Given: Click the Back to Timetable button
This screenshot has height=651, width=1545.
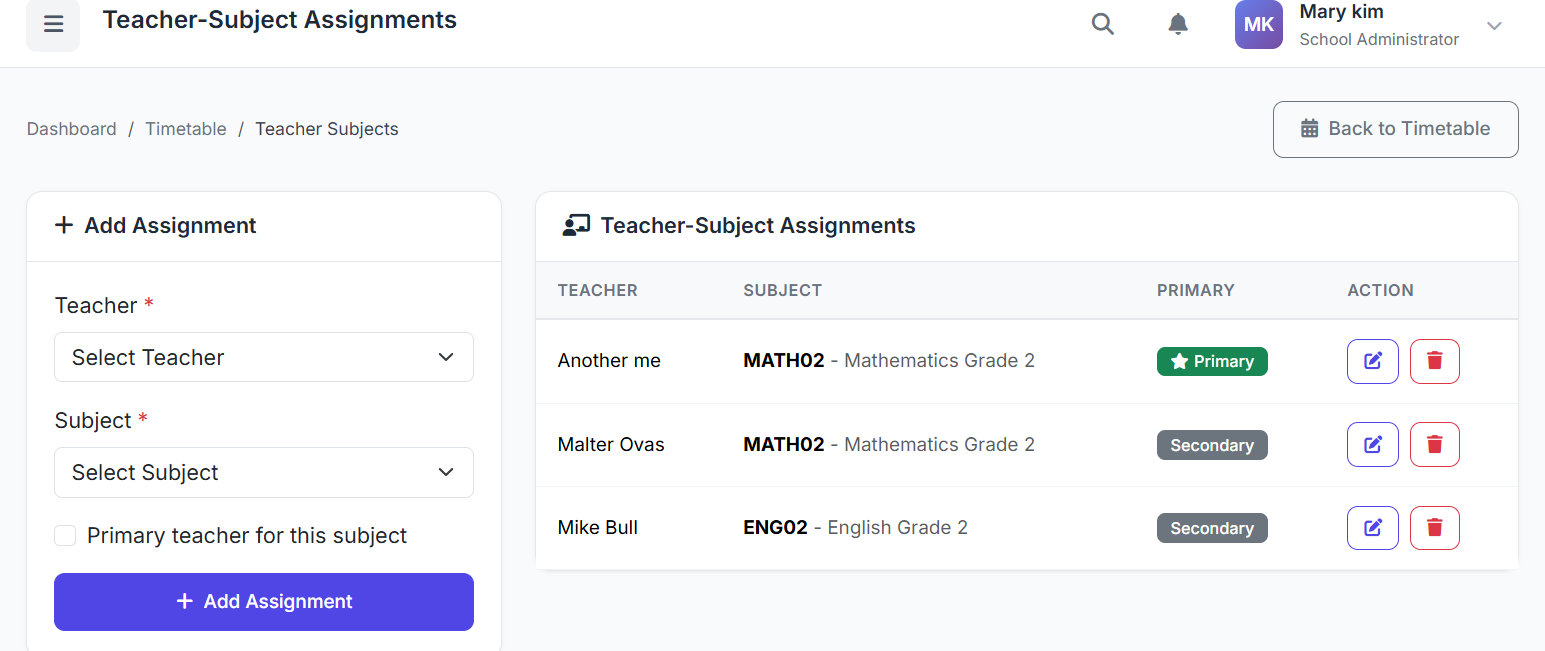Looking at the screenshot, I should pyautogui.click(x=1395, y=129).
